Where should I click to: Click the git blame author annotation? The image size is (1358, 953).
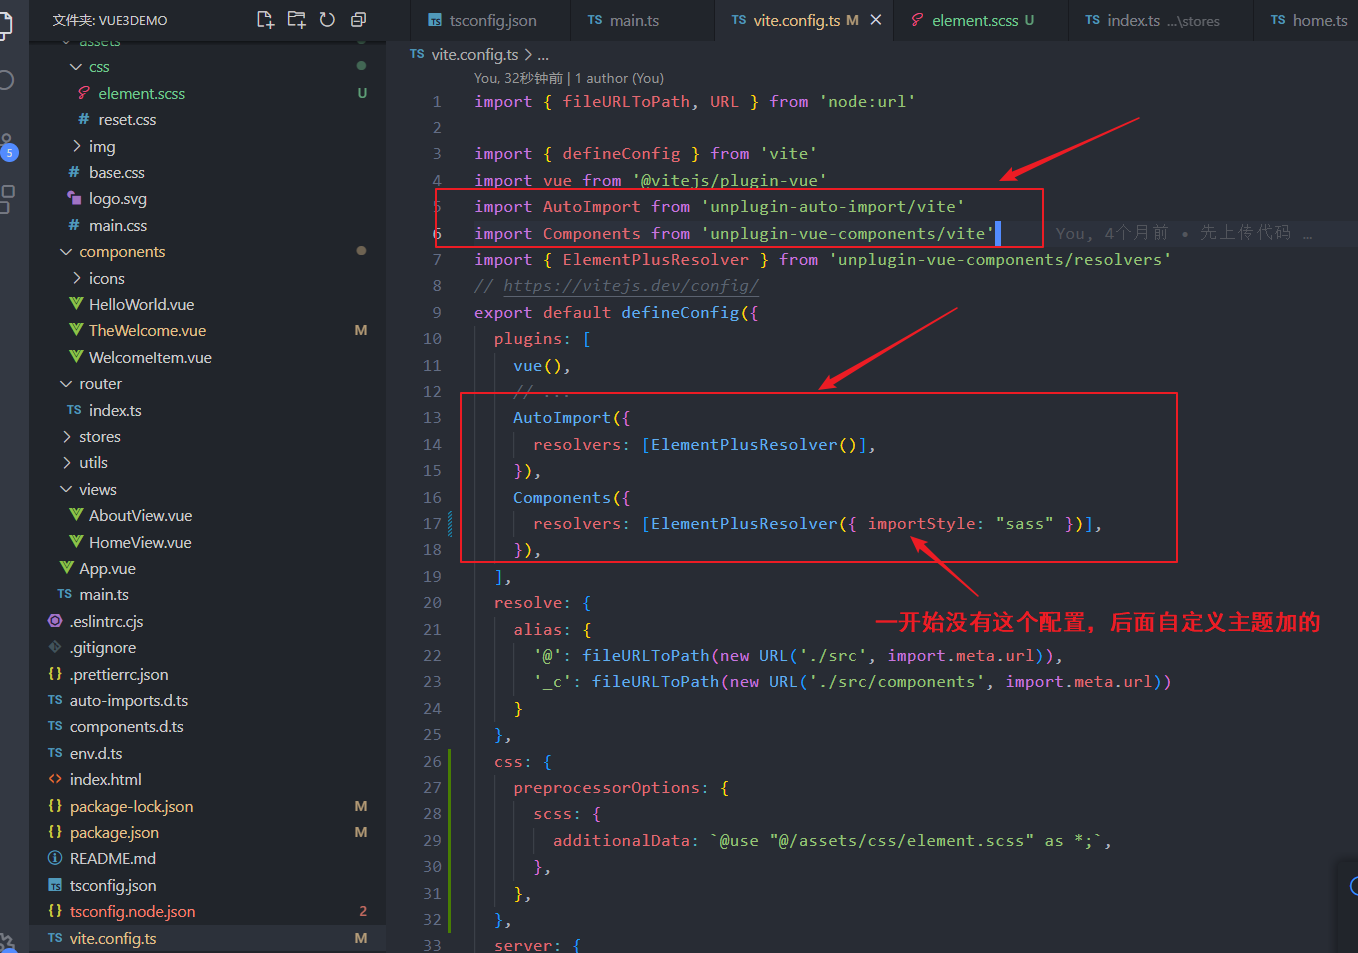pyautogui.click(x=568, y=78)
